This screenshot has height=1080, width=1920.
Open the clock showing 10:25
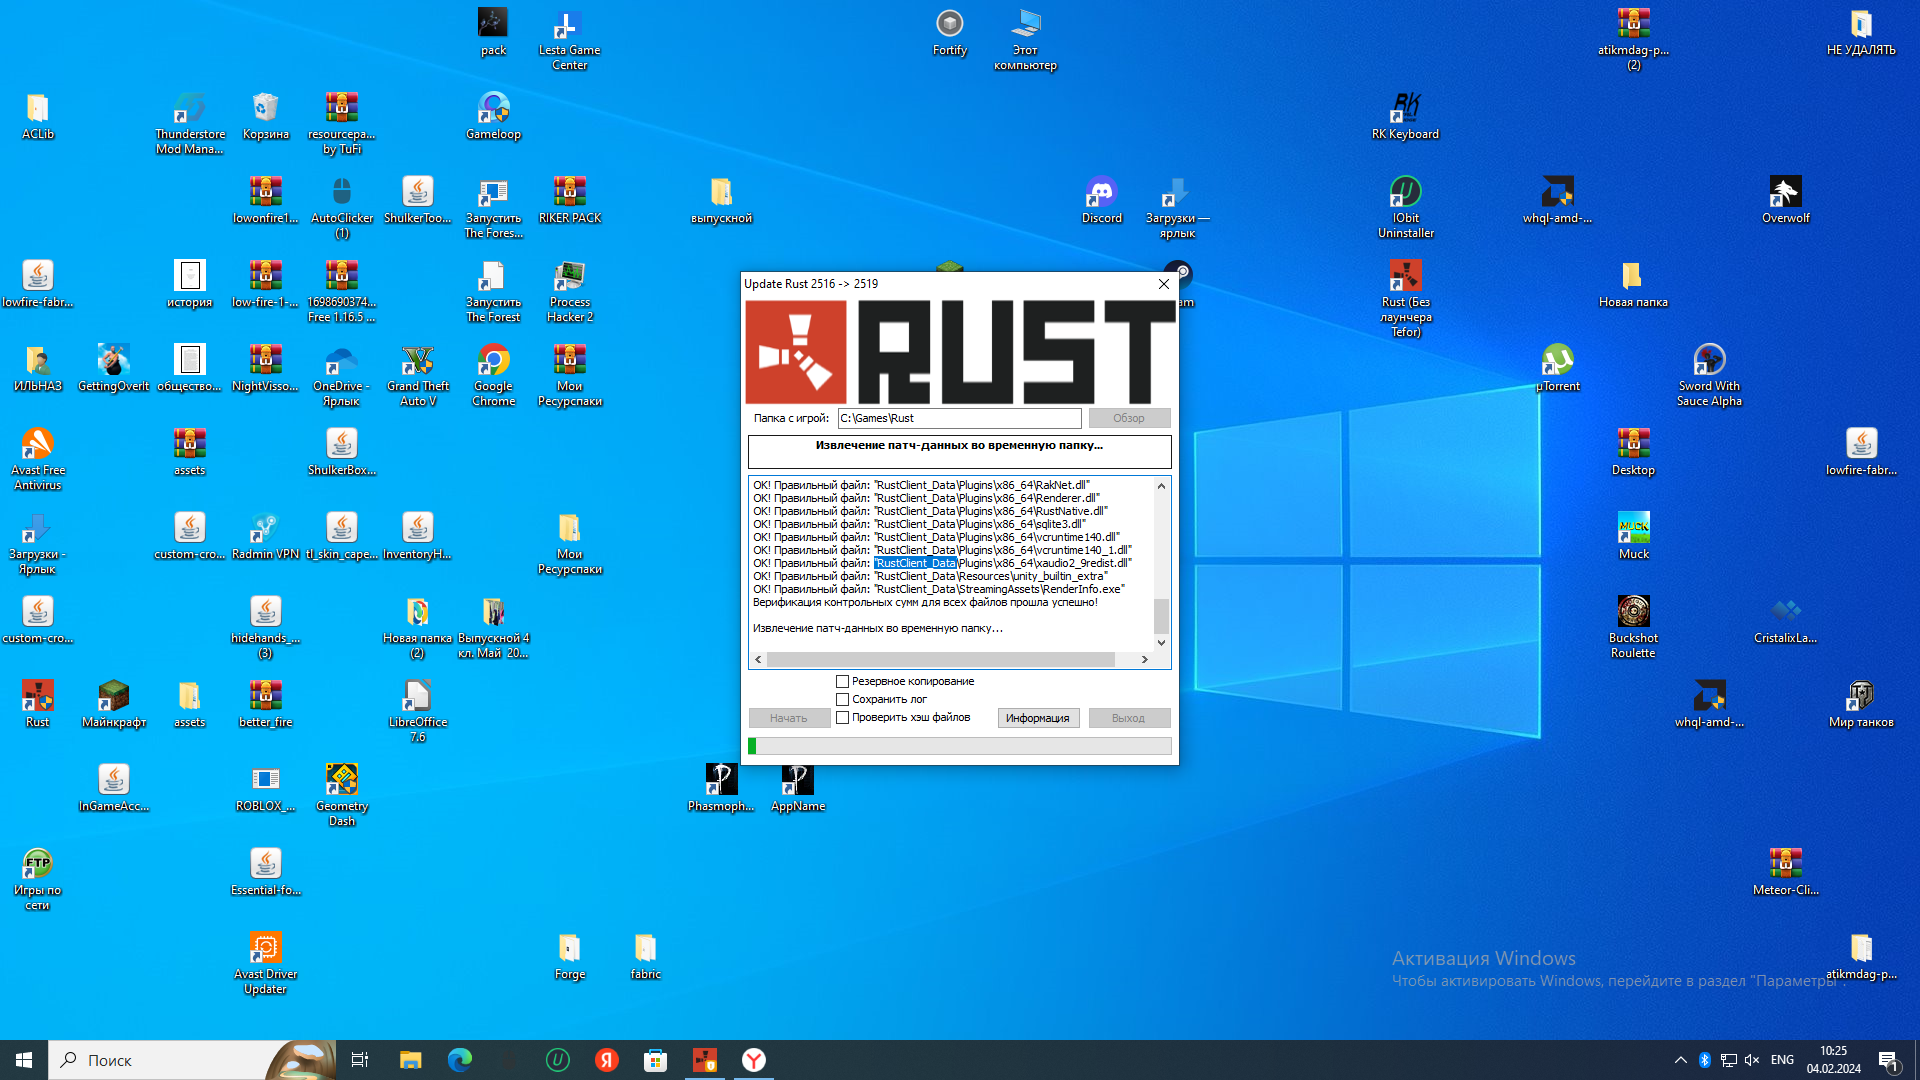click(x=1833, y=1060)
